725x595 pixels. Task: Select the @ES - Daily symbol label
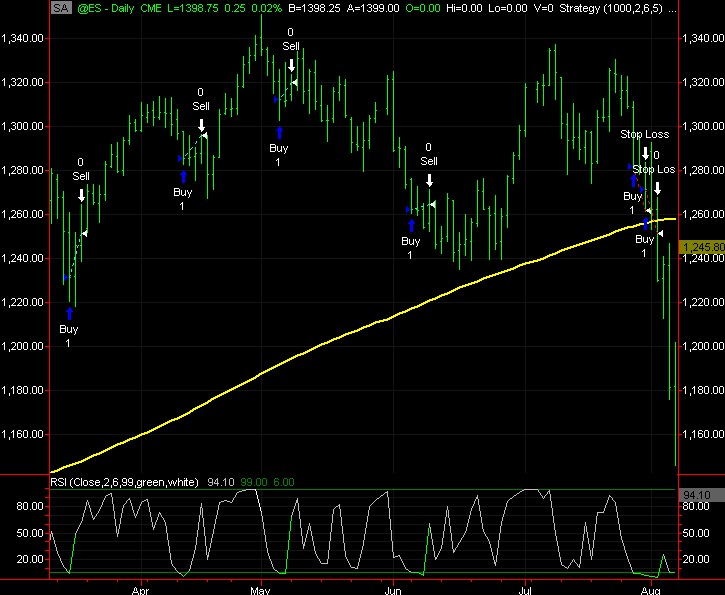[105, 8]
